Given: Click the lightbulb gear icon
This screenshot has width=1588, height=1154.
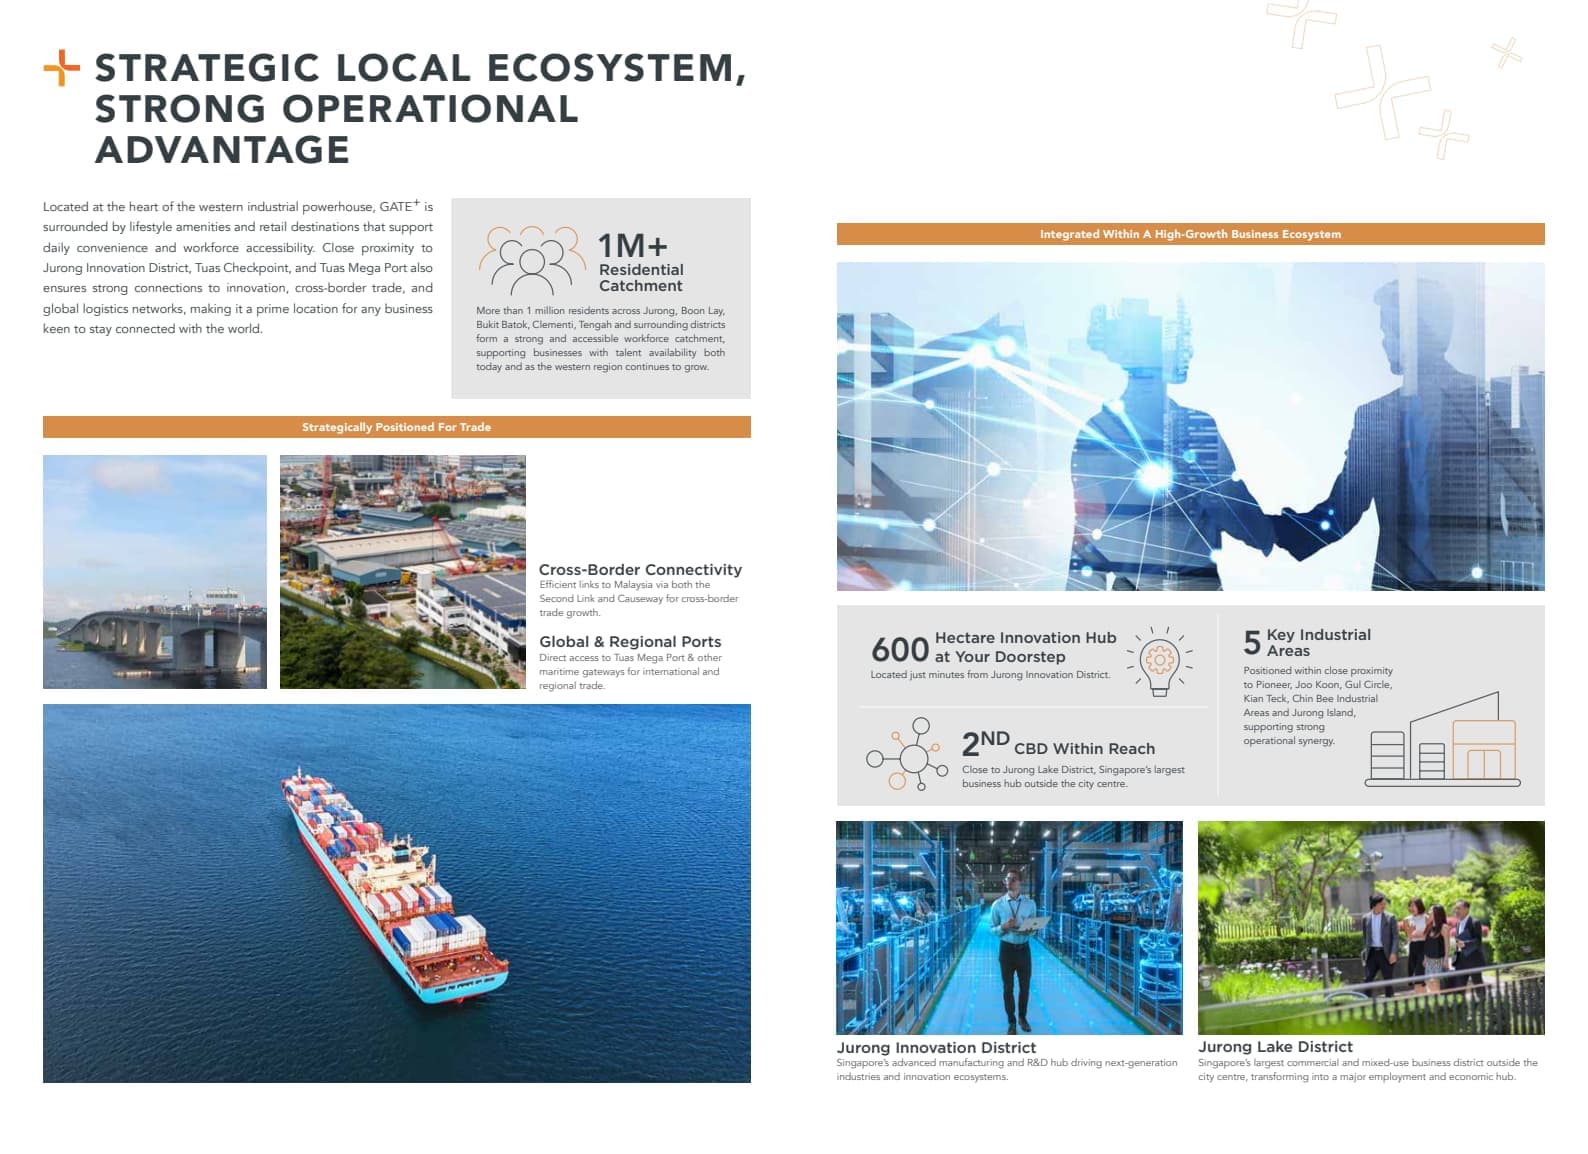Looking at the screenshot, I should (x=1159, y=661).
